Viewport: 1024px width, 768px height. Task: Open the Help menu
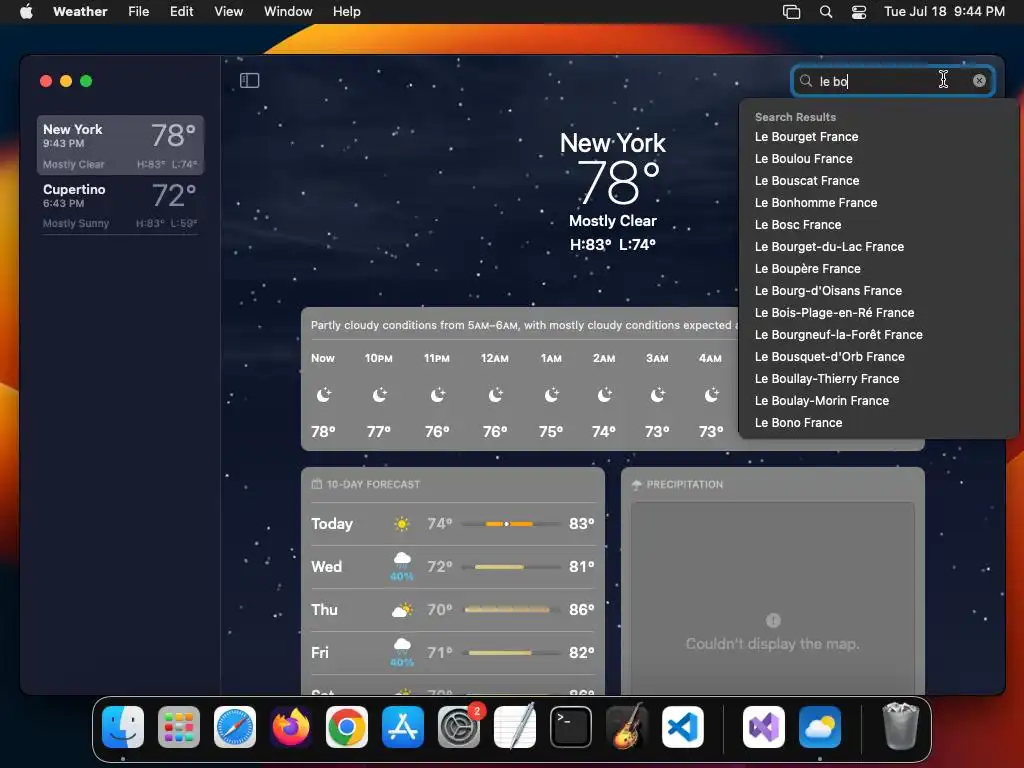[x=346, y=12]
